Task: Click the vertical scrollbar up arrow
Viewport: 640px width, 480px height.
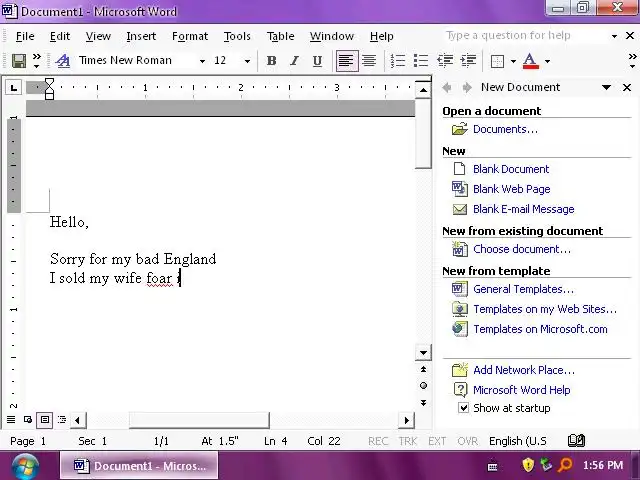Action: coord(424,90)
